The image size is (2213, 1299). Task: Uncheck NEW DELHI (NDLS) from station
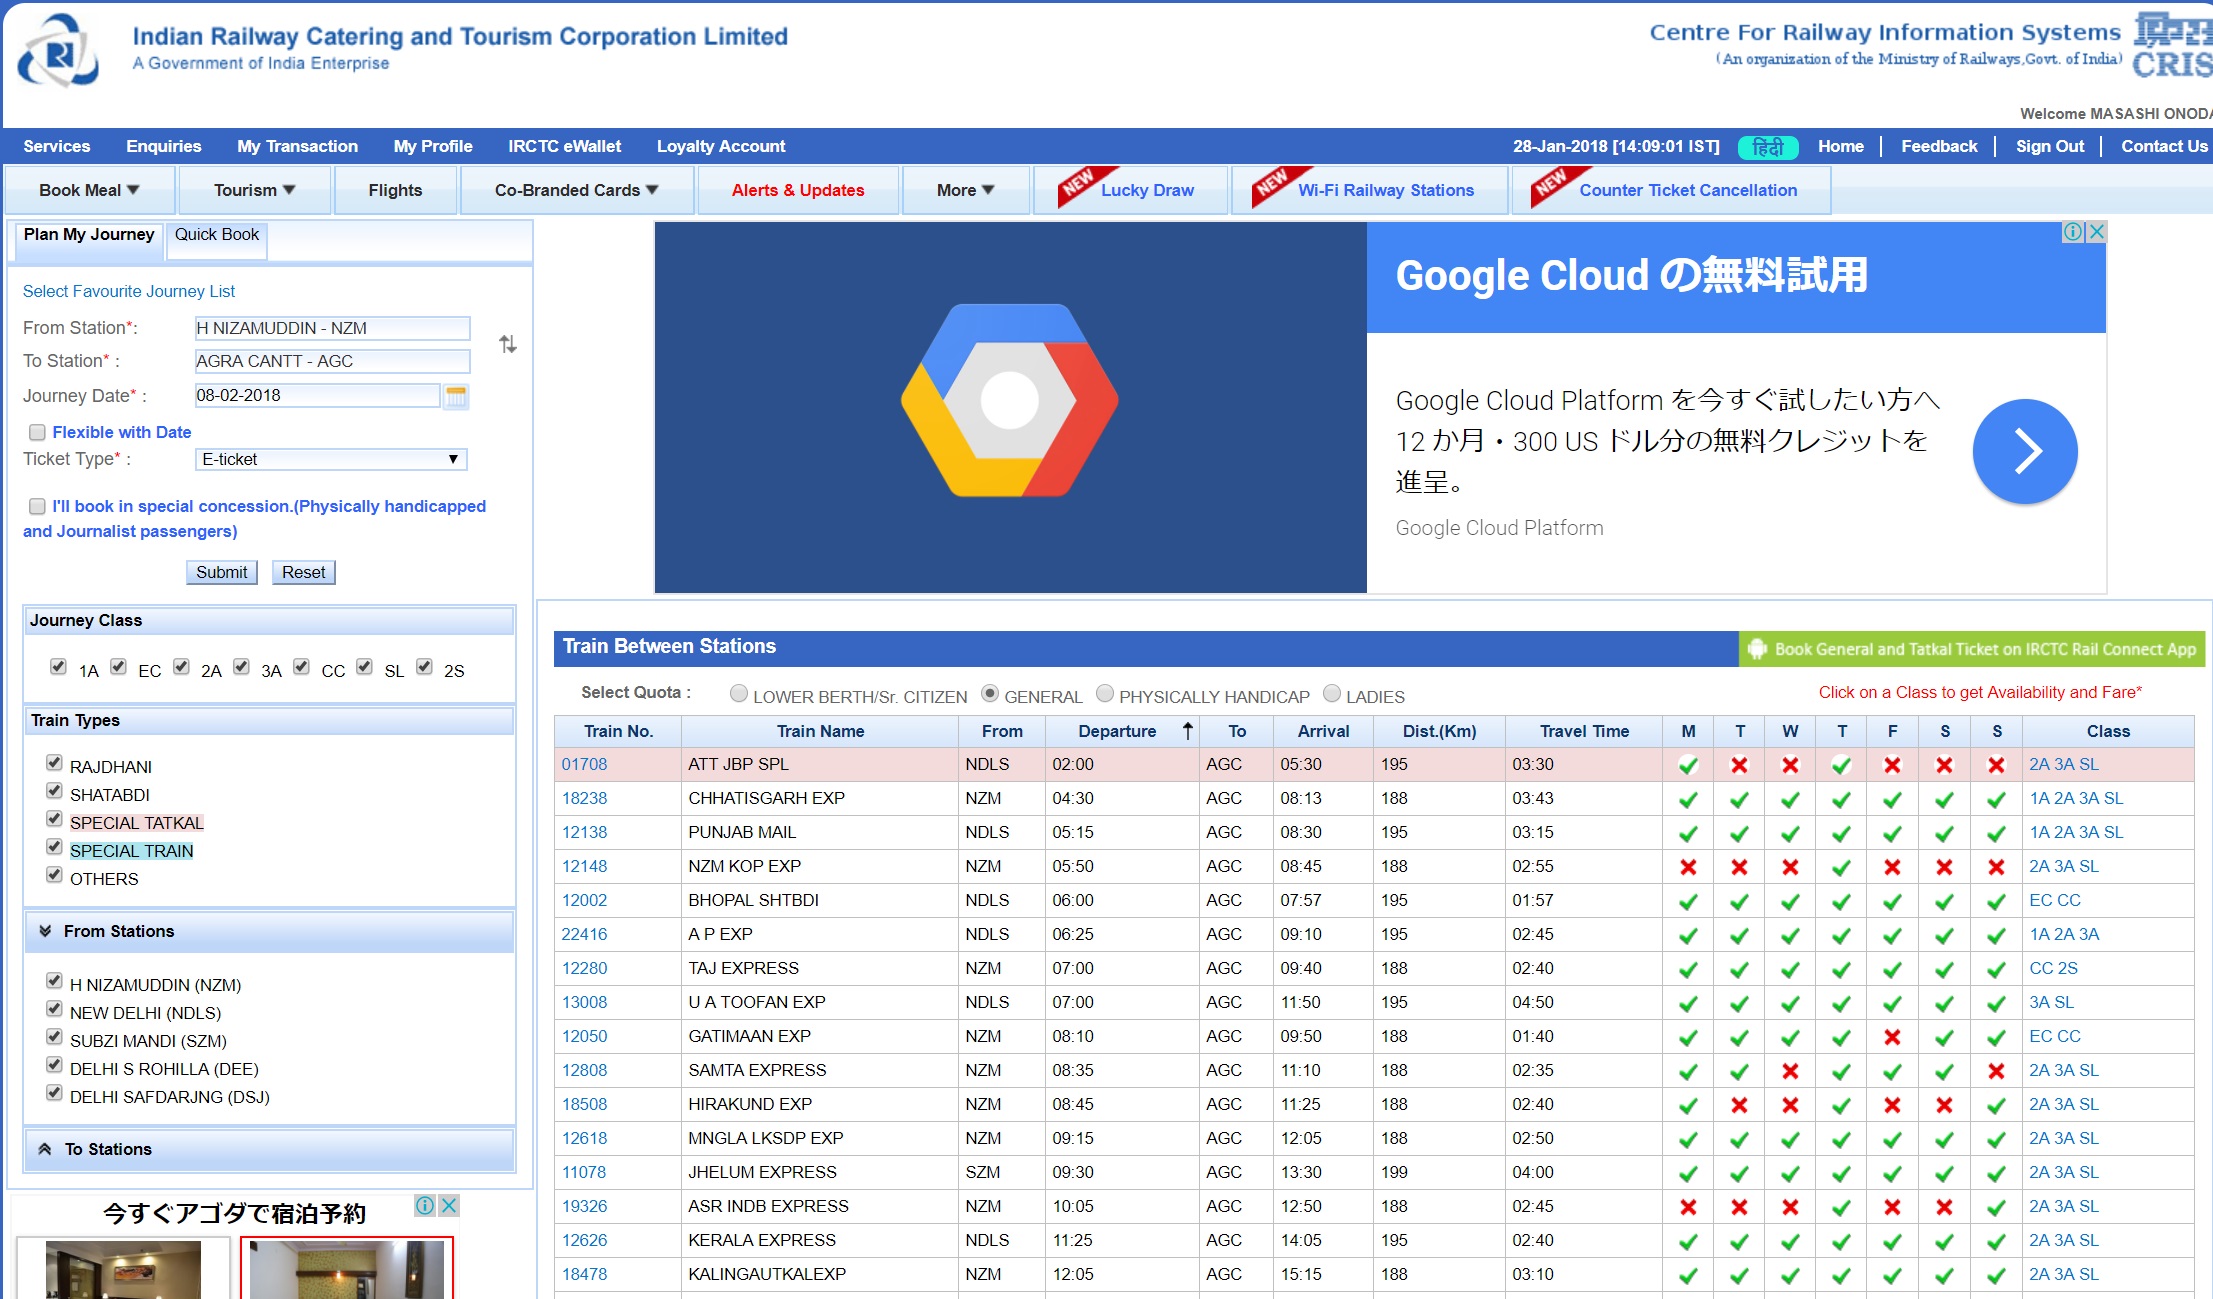(54, 1009)
